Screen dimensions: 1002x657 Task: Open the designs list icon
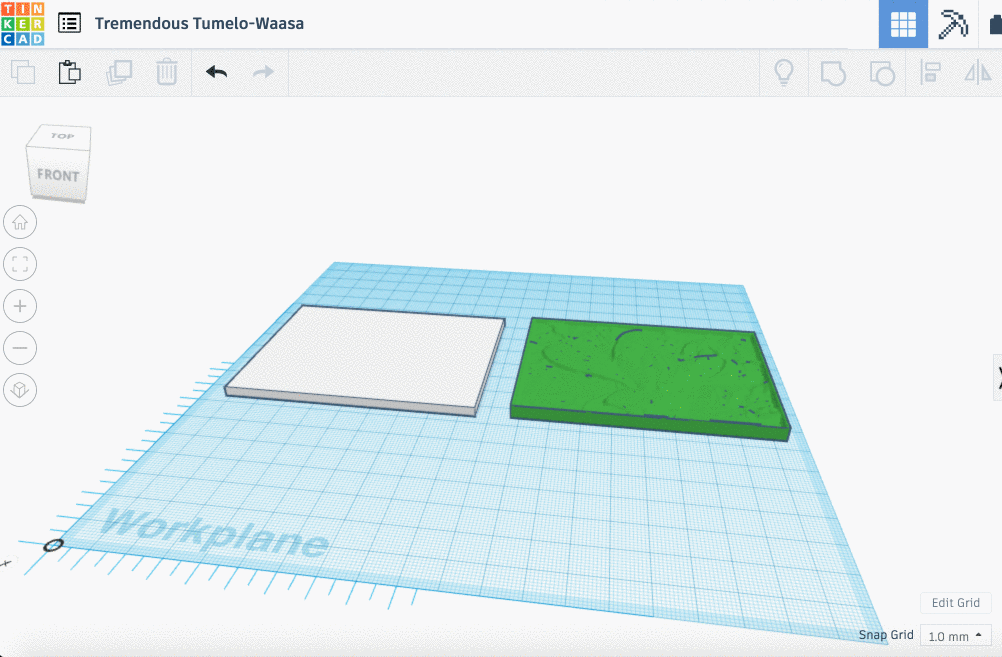pos(69,24)
